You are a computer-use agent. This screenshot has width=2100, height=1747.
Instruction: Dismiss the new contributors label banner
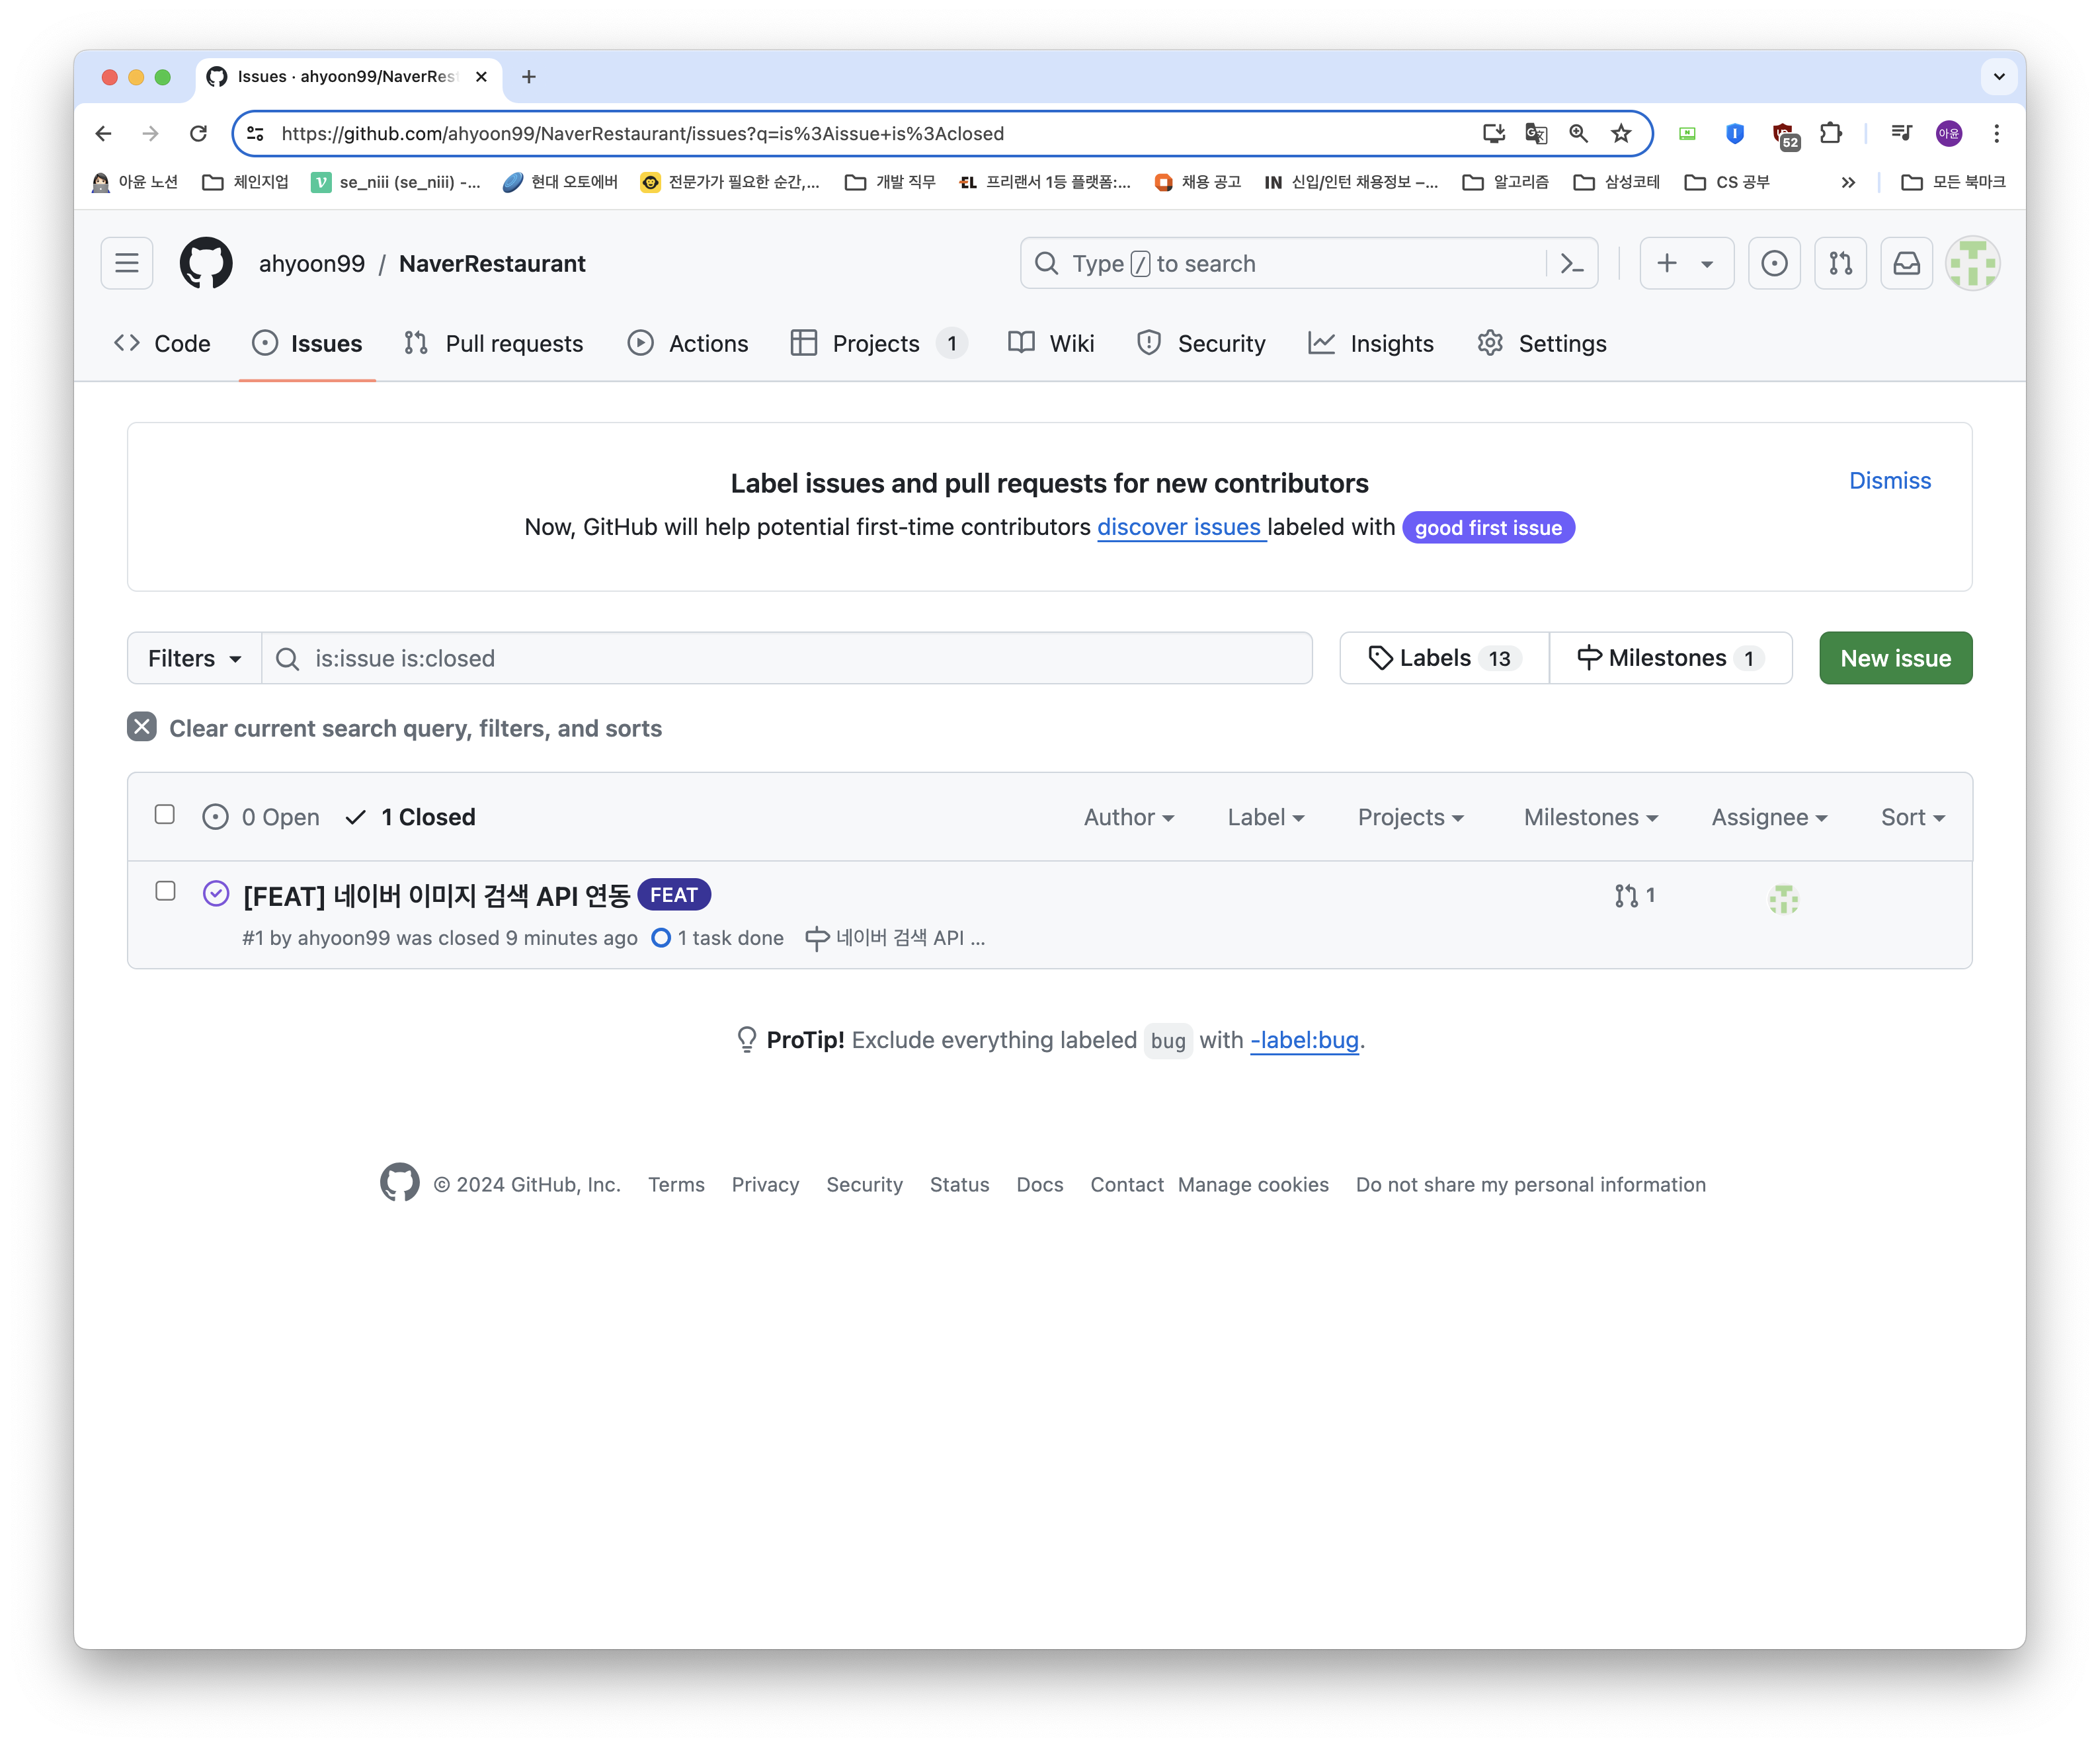click(x=1889, y=481)
